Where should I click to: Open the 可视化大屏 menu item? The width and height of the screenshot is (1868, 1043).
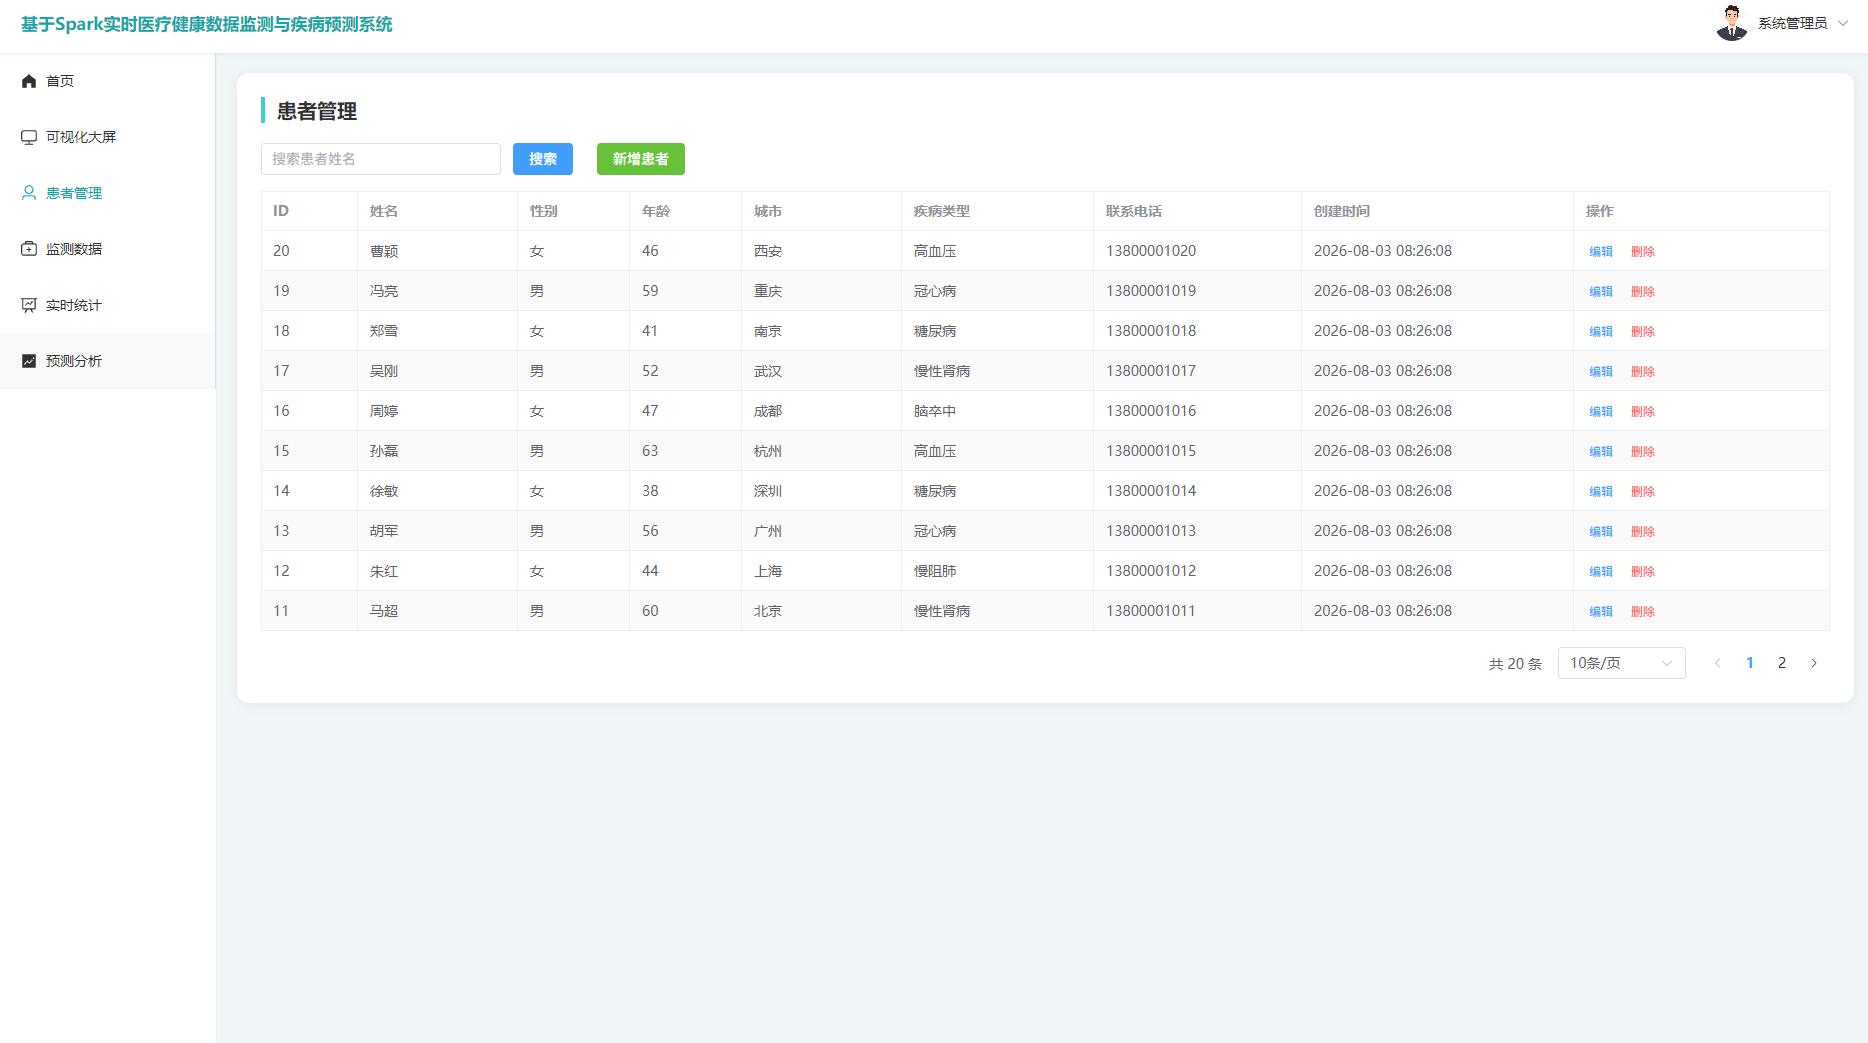(107, 137)
